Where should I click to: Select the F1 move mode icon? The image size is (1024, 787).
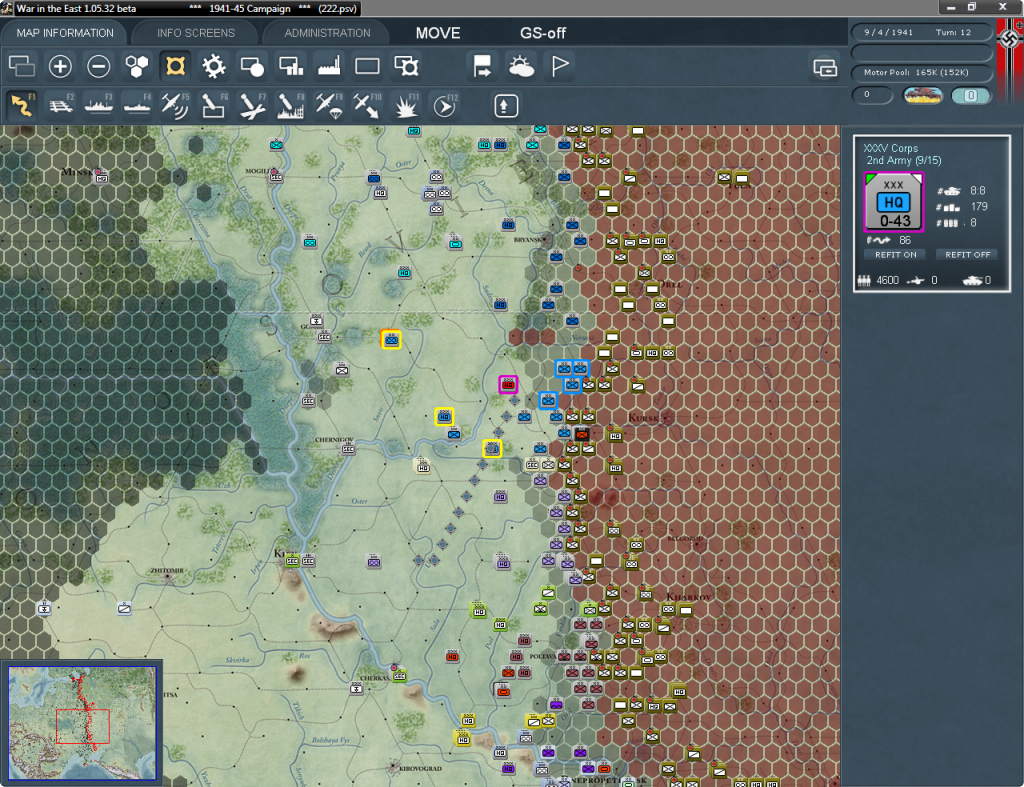coord(22,106)
